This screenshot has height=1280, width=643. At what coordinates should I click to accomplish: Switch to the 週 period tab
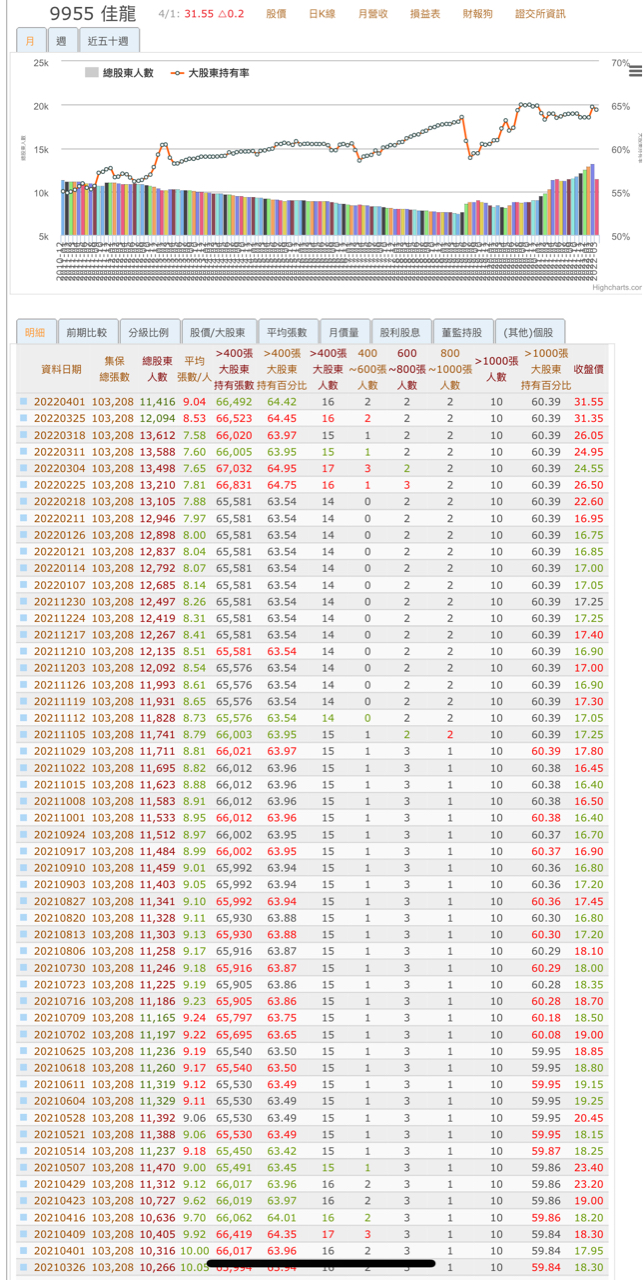[62, 41]
